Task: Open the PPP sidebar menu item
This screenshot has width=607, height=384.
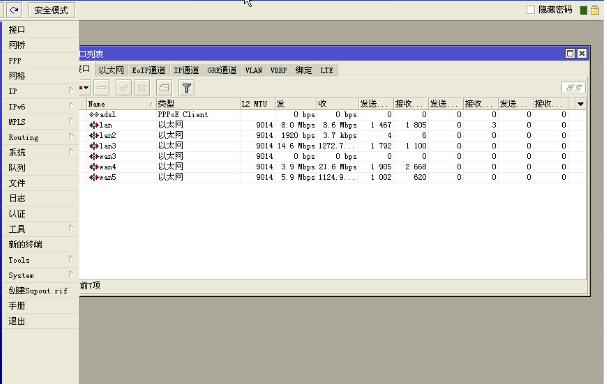Action: (x=41, y=61)
